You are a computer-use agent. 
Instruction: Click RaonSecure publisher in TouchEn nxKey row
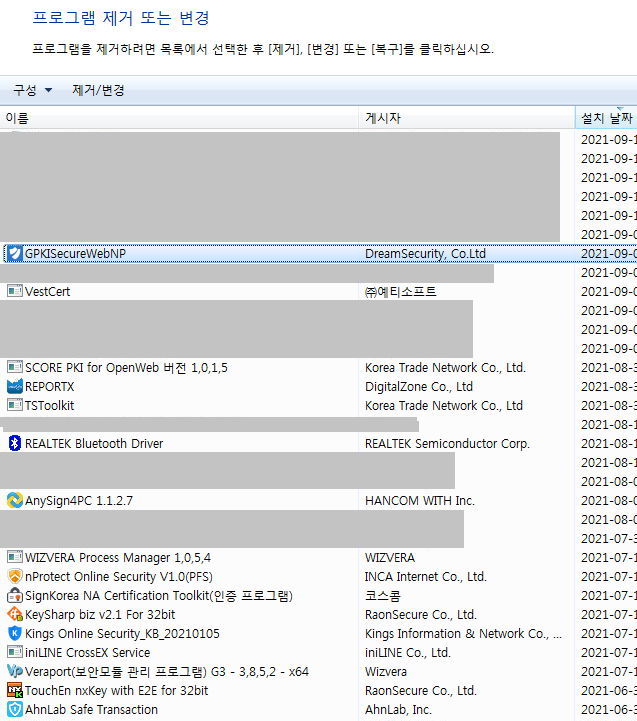point(420,691)
